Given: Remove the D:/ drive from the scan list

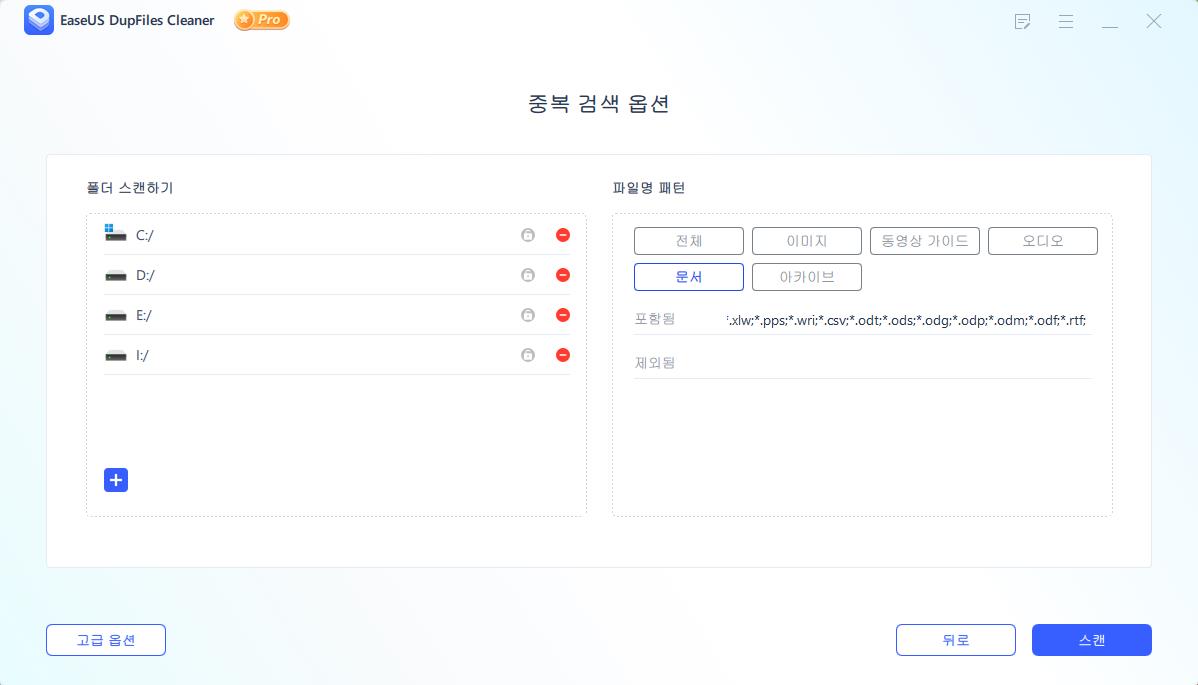Looking at the screenshot, I should [563, 275].
